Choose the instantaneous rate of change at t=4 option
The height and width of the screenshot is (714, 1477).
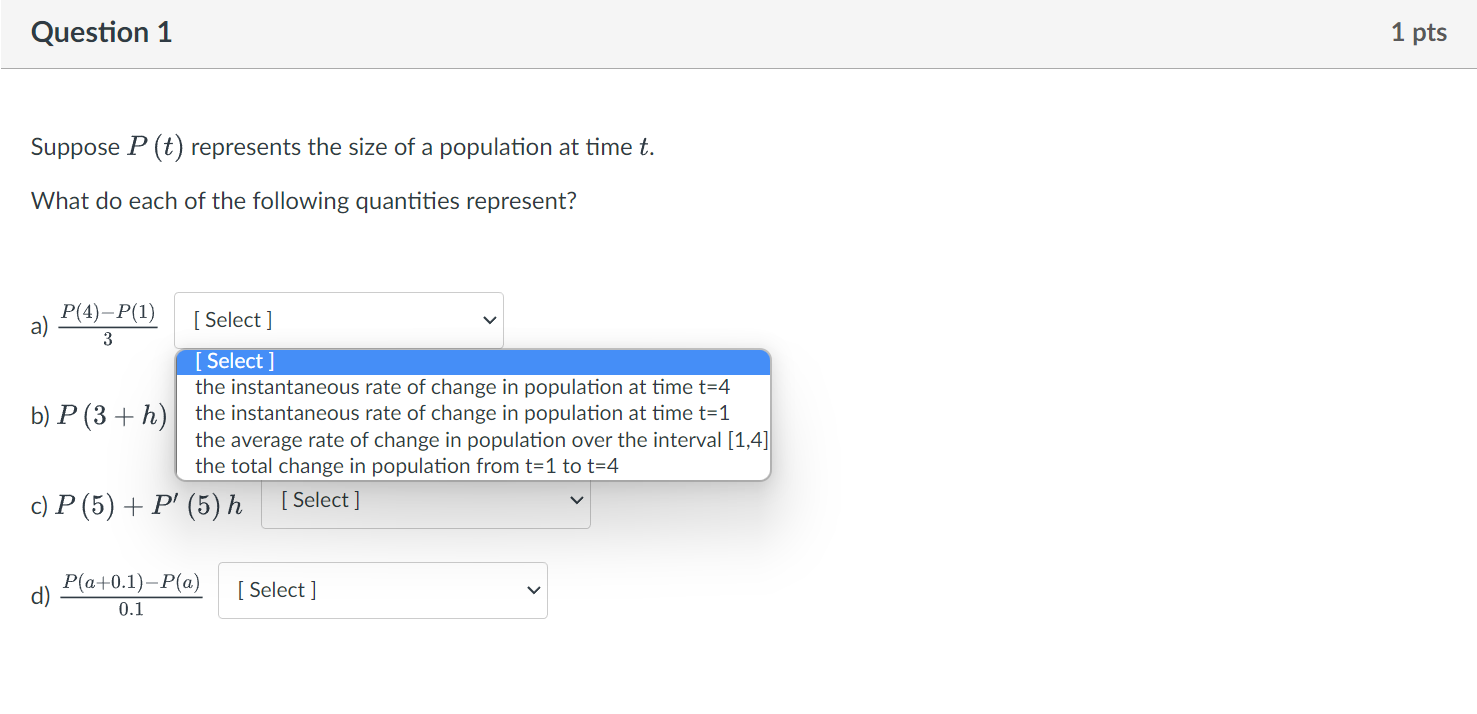point(462,387)
